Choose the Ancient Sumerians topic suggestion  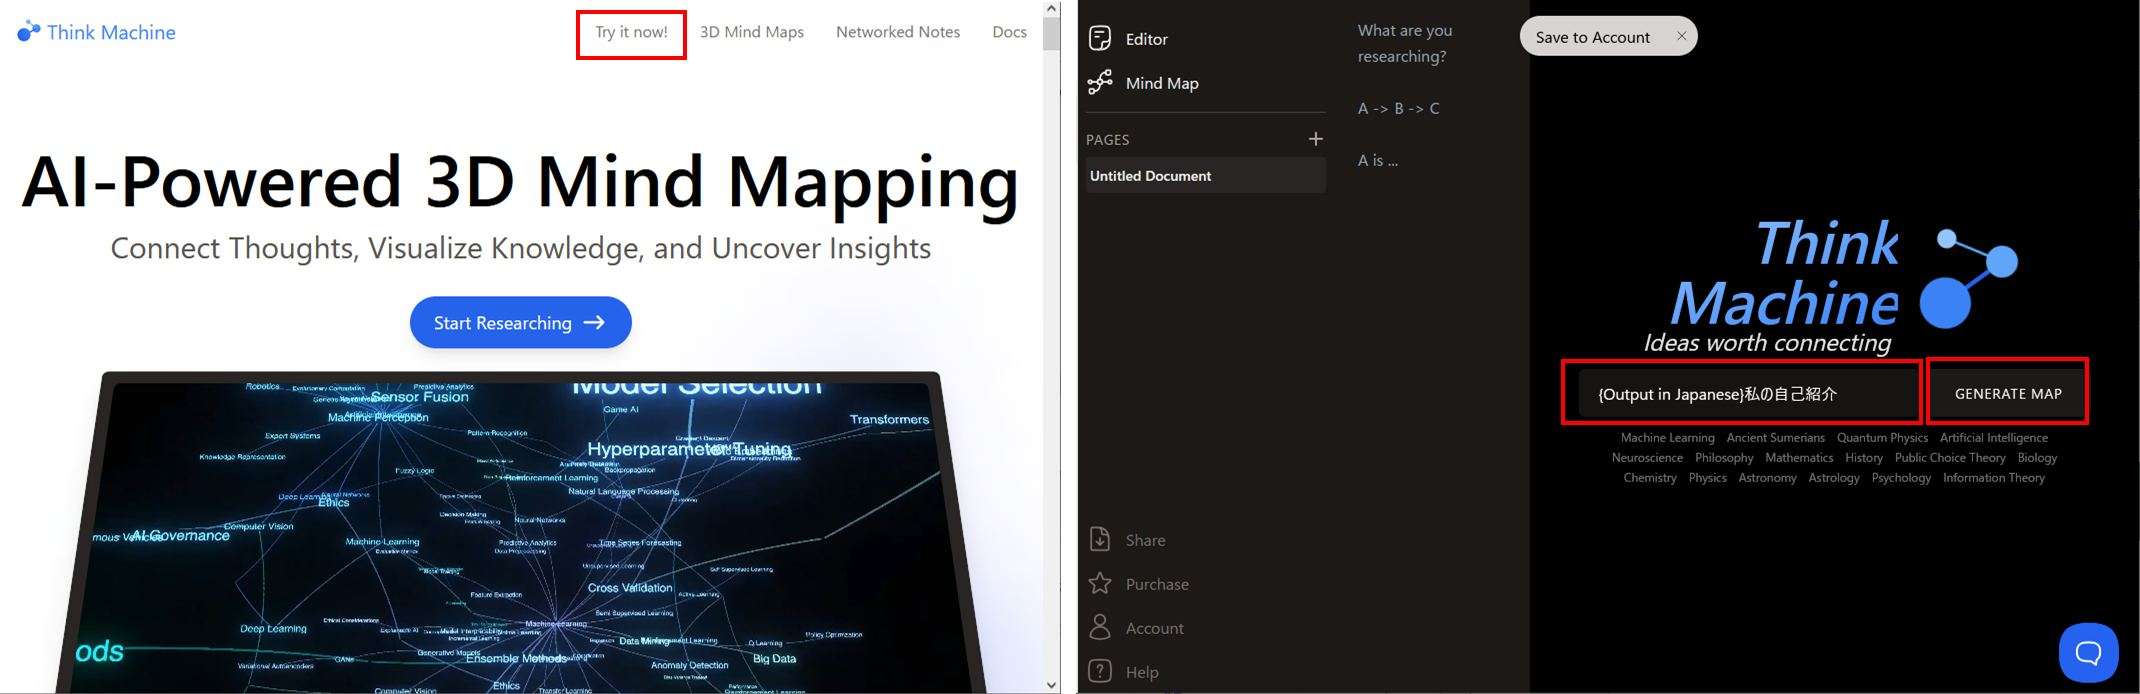1775,438
